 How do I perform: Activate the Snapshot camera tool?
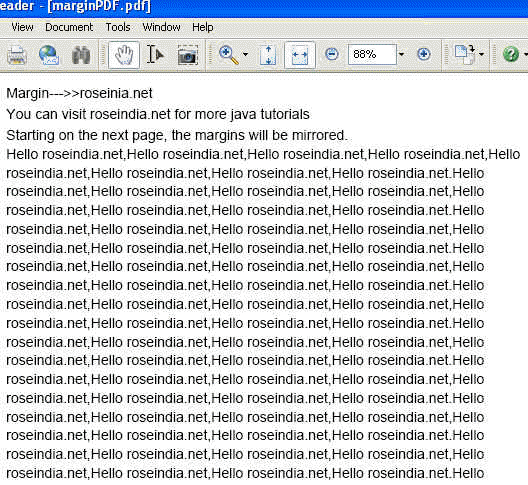coord(188,55)
